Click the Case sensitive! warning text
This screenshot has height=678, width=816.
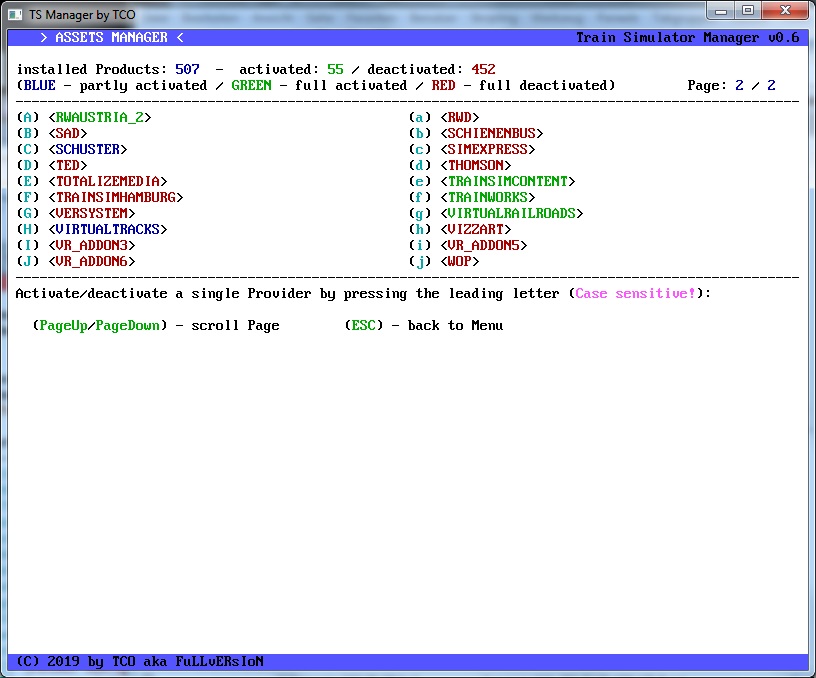click(x=635, y=294)
